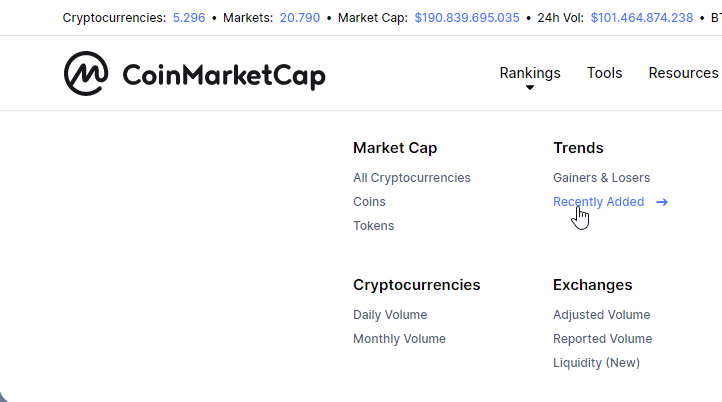Image resolution: width=722 pixels, height=402 pixels.
Task: View Monthly Volume cryptocurrencies
Action: click(399, 339)
